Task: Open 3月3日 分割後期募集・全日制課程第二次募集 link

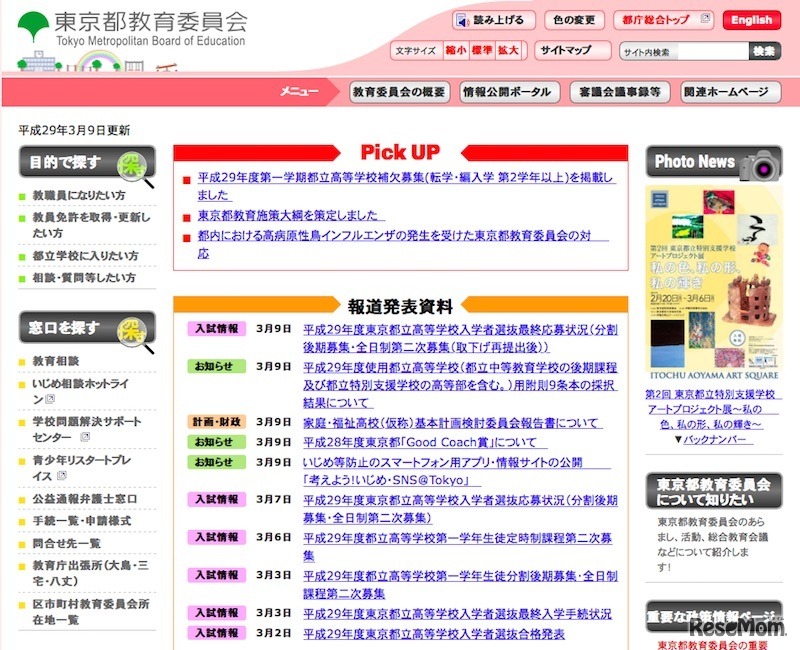Action: tap(460, 585)
